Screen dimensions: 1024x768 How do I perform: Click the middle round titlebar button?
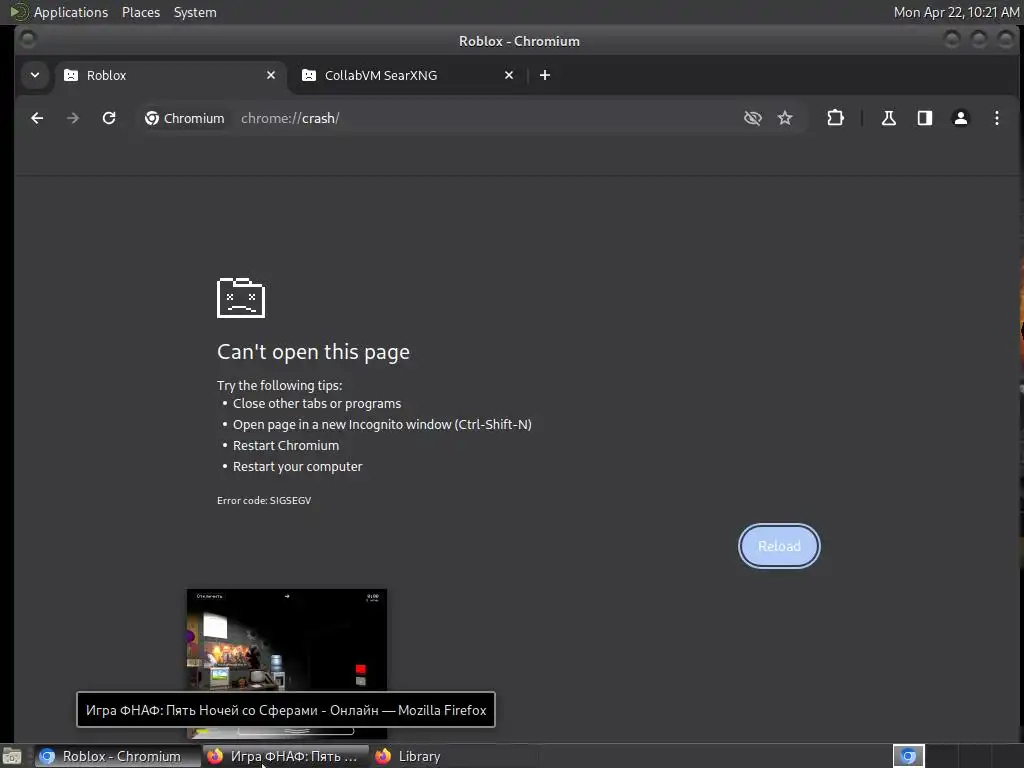click(979, 39)
